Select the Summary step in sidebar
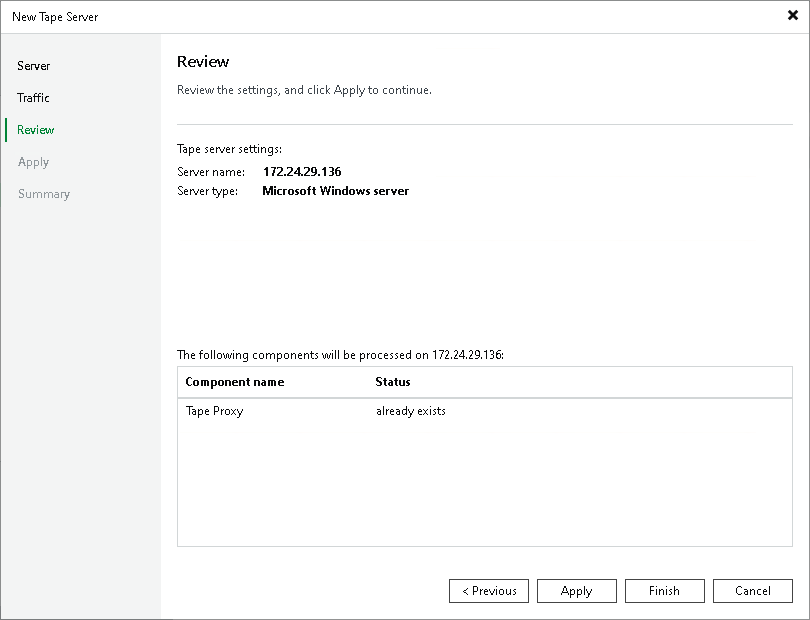Viewport: 810px width, 620px height. pos(44,194)
